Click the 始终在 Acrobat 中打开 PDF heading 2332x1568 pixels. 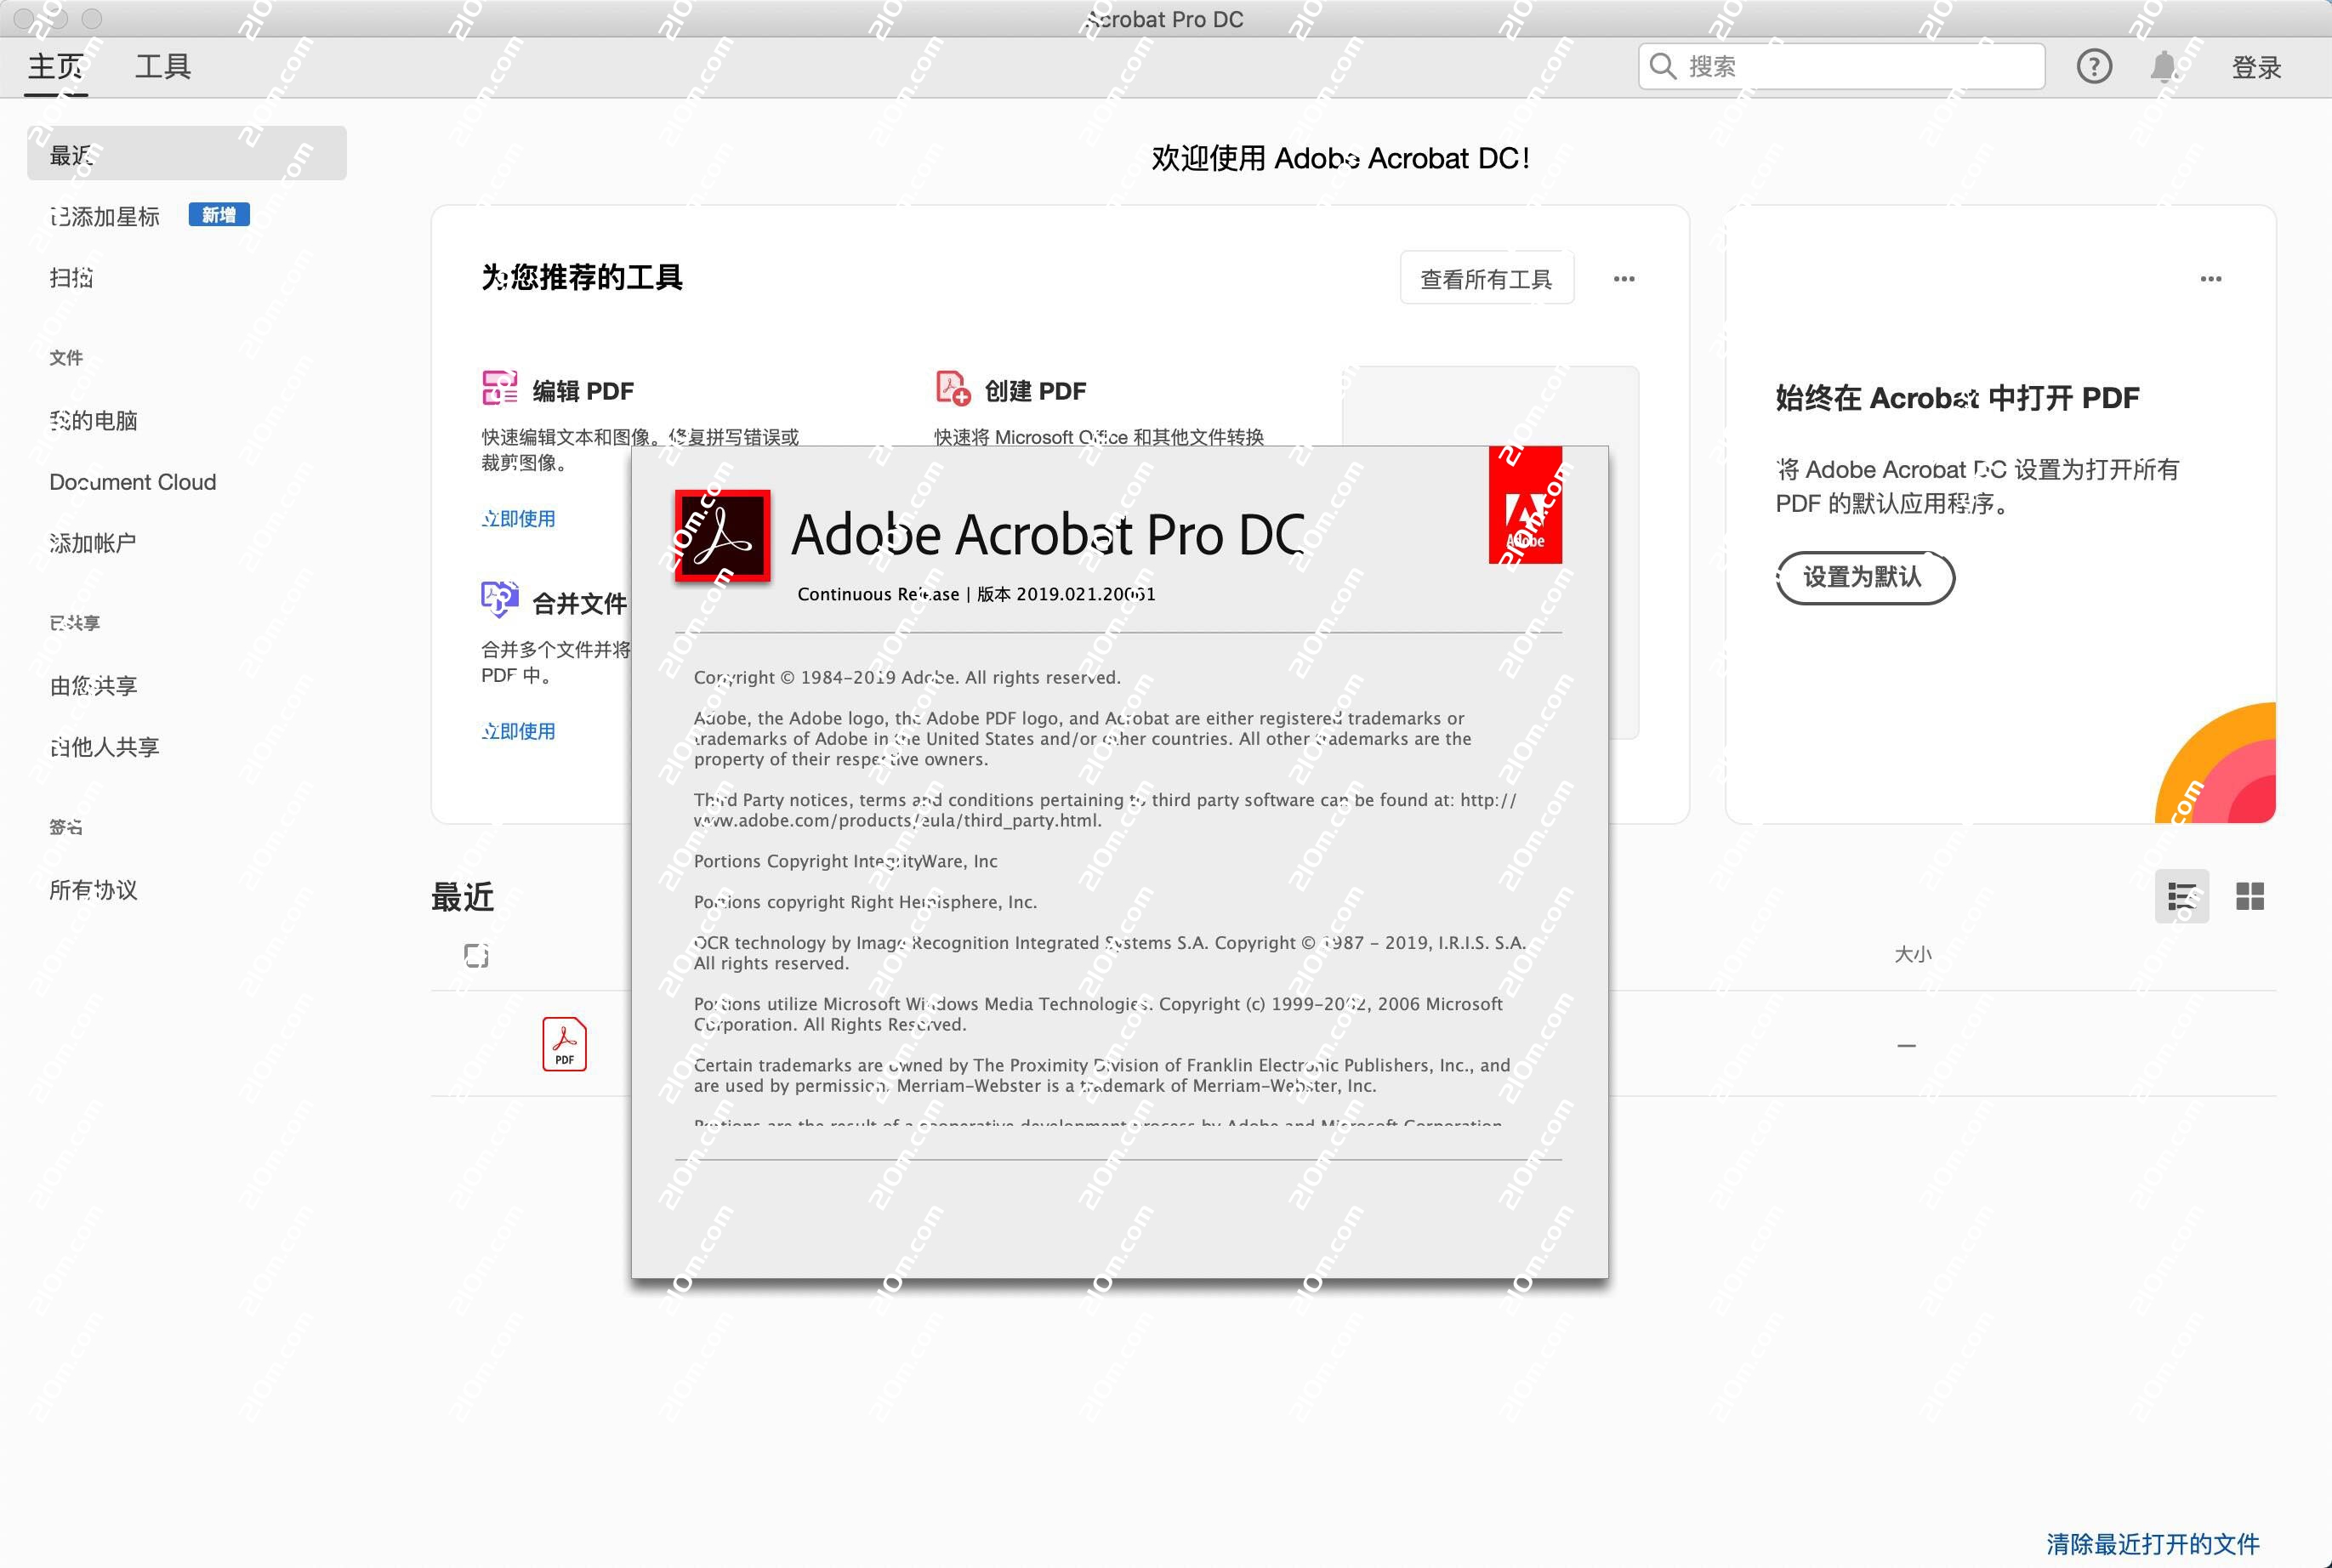click(1957, 398)
